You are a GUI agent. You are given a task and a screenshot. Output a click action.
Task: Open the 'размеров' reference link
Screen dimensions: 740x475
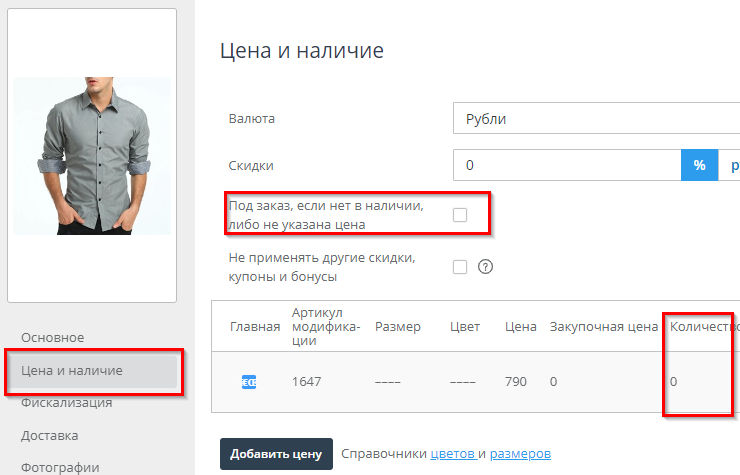(x=520, y=454)
